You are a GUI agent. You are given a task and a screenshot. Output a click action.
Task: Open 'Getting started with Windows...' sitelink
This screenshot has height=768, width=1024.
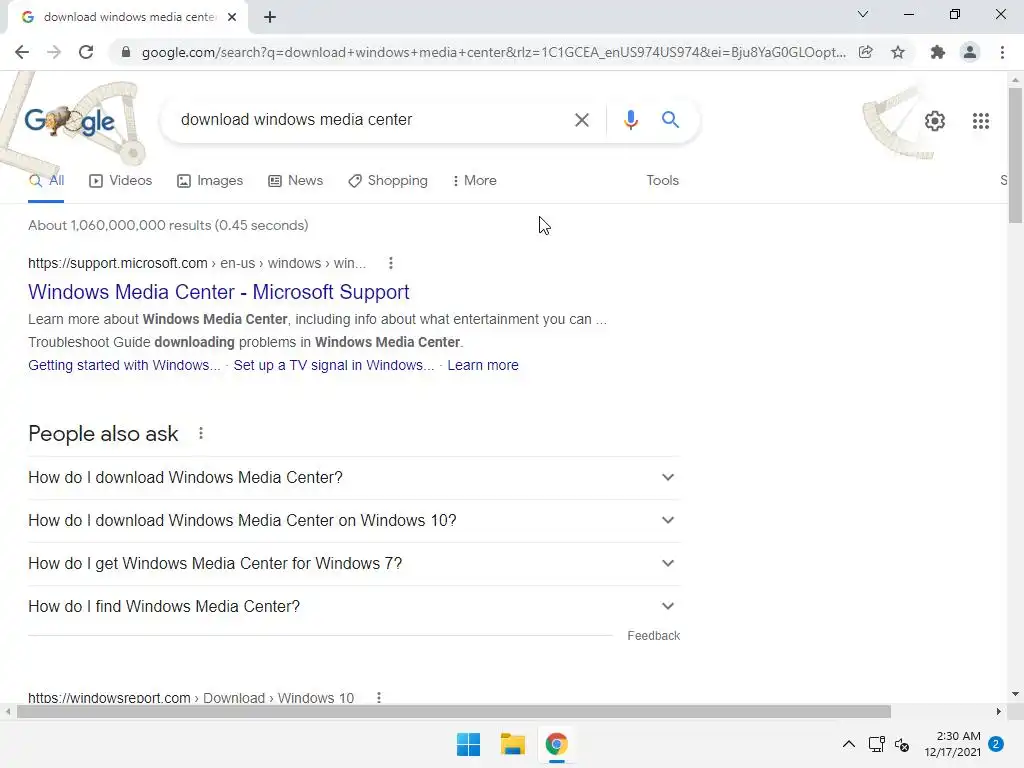pos(124,366)
